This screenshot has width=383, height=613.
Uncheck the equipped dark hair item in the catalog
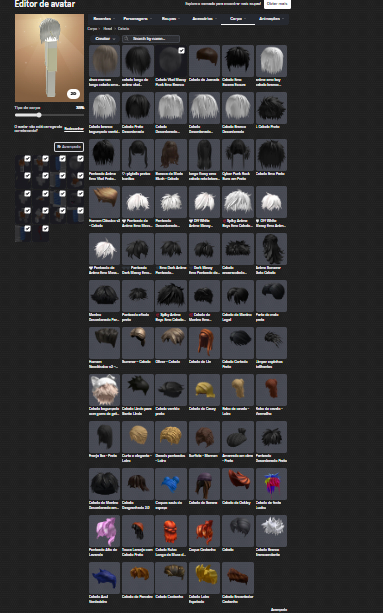coord(181,51)
